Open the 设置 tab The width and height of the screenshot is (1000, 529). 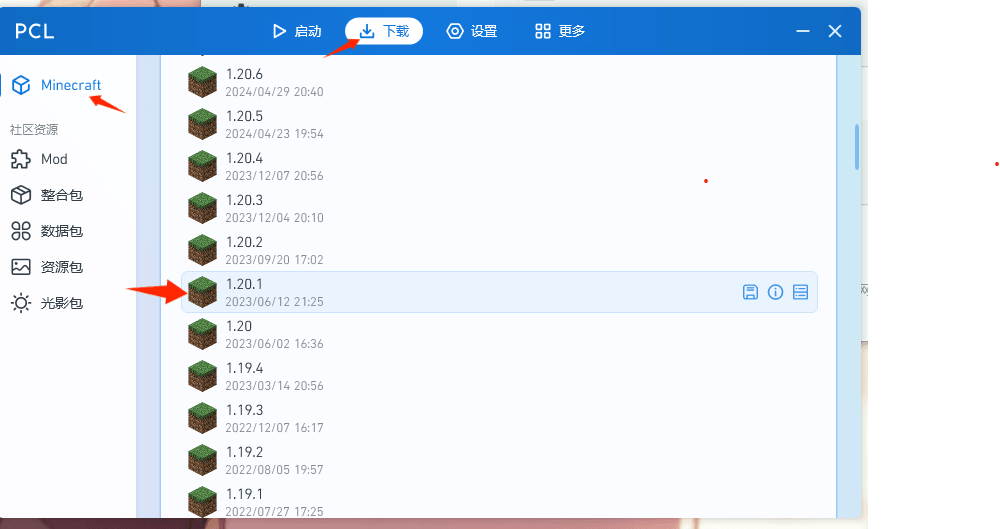(x=472, y=31)
